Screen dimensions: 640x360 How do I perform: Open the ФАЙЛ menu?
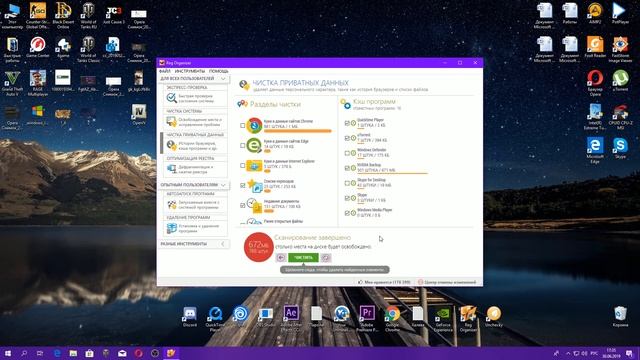(x=165, y=71)
